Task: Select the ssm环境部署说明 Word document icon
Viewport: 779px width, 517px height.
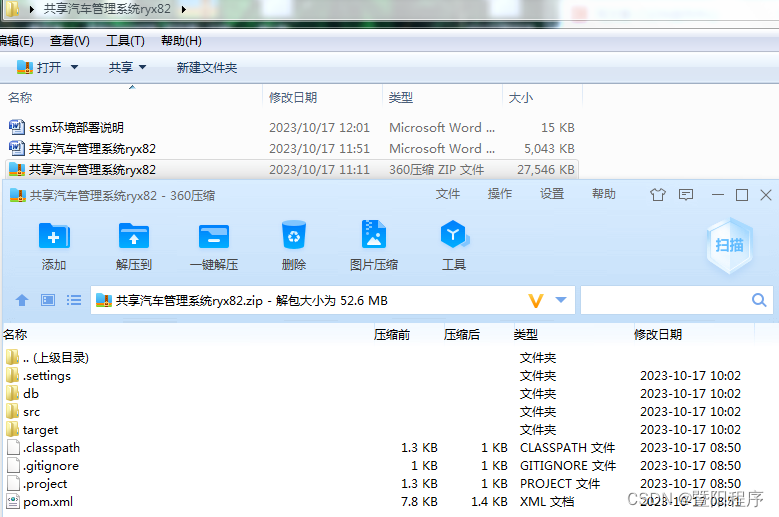Action: pos(17,127)
